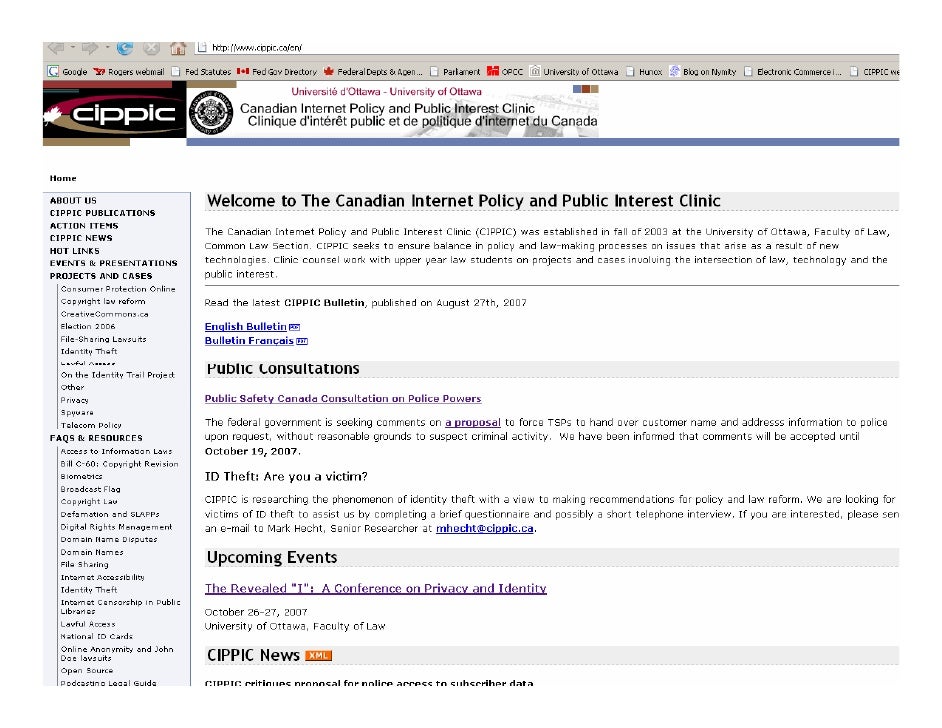Open ACTION ITEMS menu item
The height and width of the screenshot is (728, 942).
pyautogui.click(x=84, y=226)
